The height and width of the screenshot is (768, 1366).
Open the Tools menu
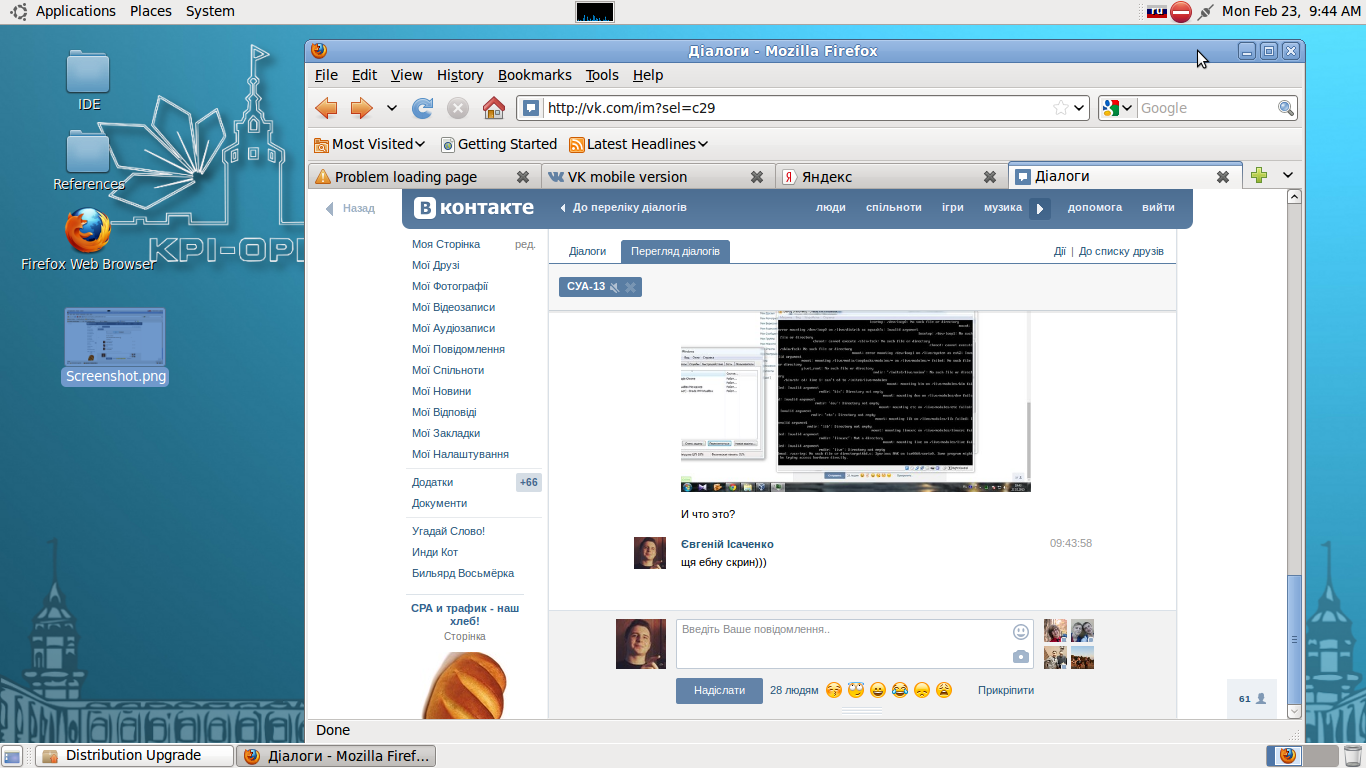coord(602,75)
